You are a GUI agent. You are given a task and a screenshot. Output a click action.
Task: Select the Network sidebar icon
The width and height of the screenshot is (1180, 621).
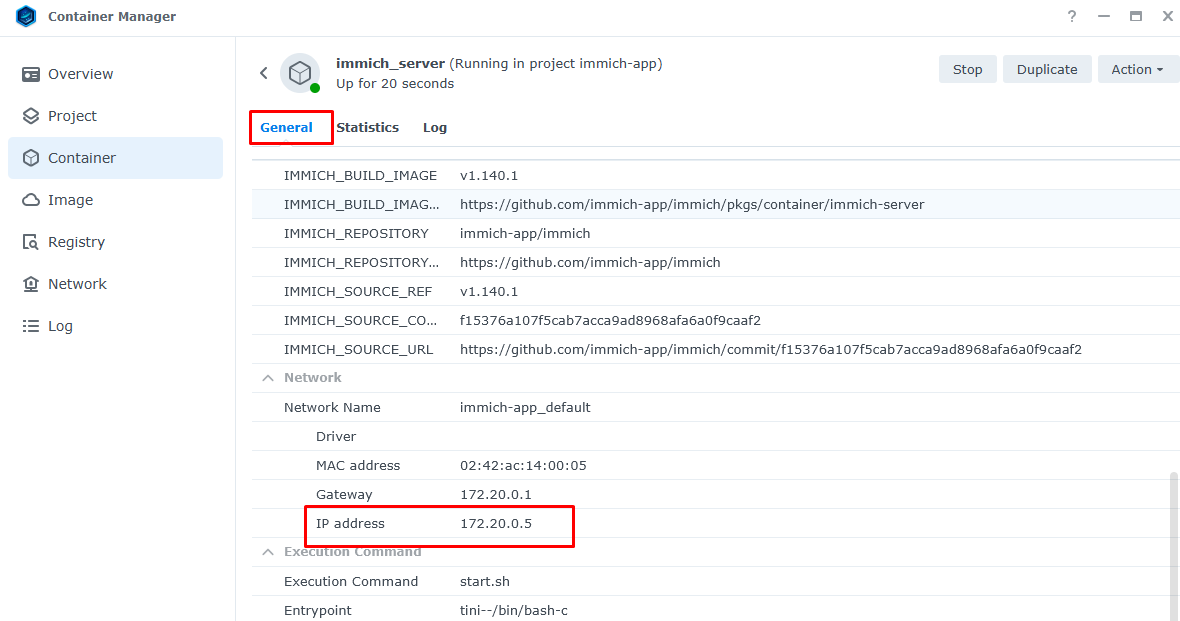click(x=30, y=283)
